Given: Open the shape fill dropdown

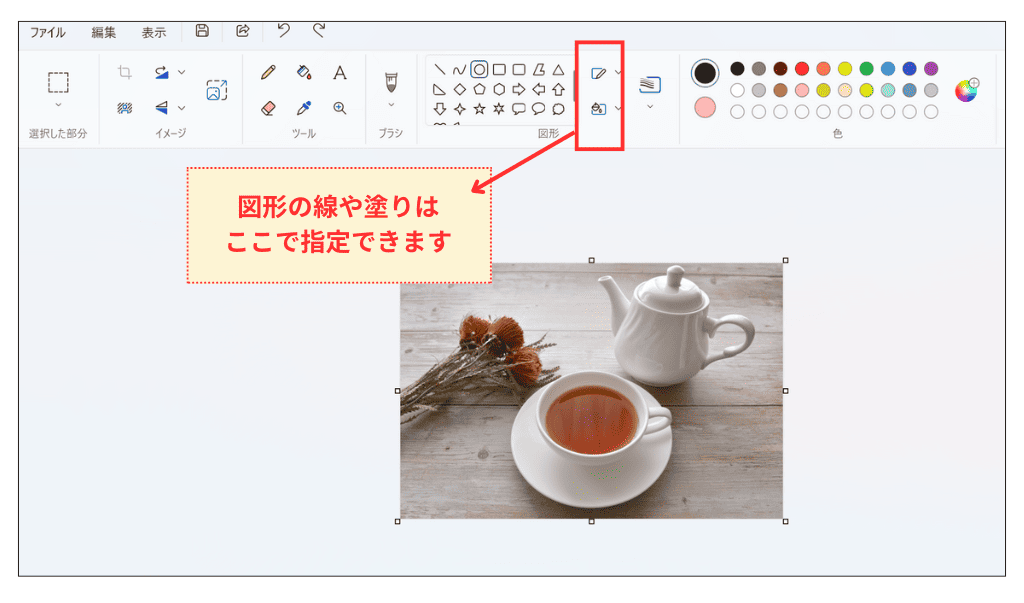Looking at the screenshot, I should pyautogui.click(x=617, y=108).
